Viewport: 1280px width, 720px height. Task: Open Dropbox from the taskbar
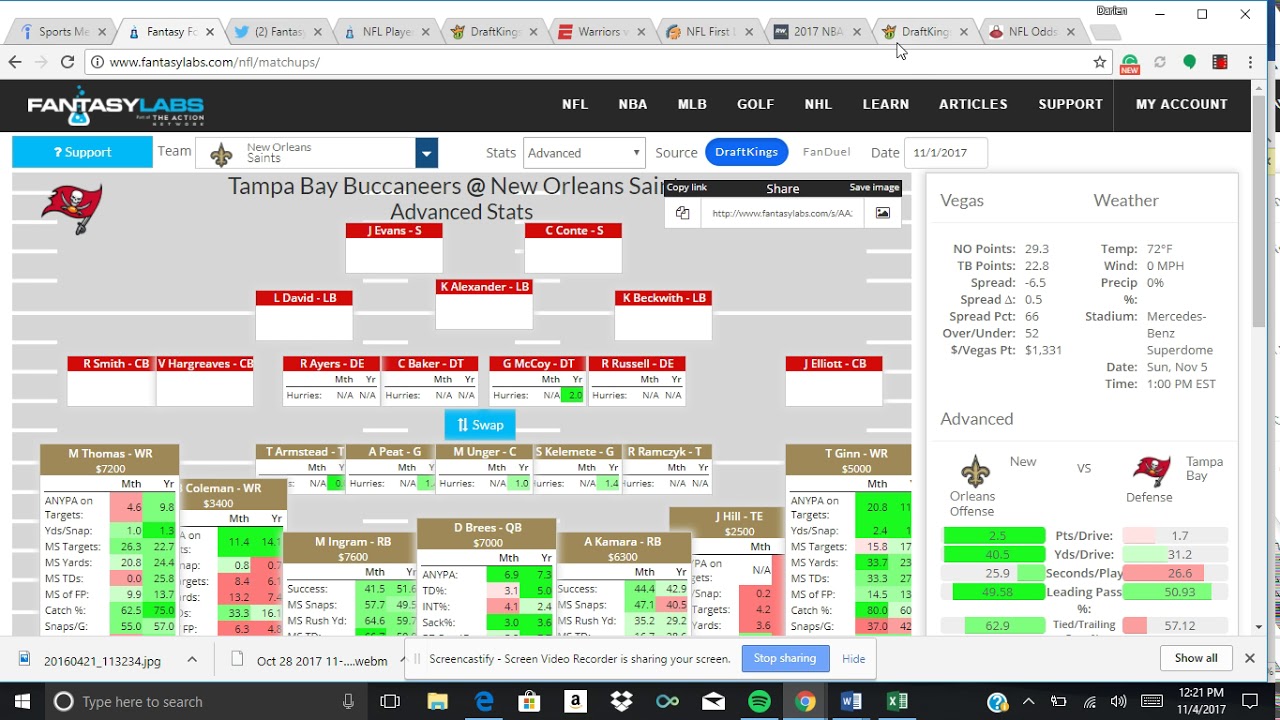point(621,701)
